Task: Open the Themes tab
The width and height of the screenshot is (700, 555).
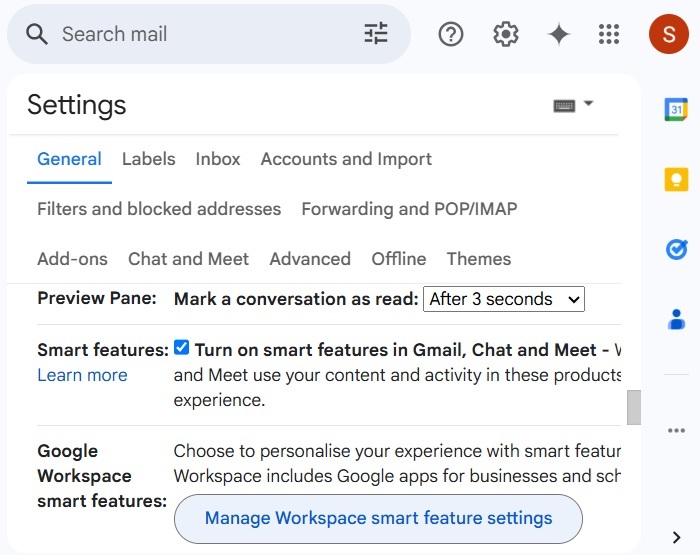Action: tap(479, 259)
